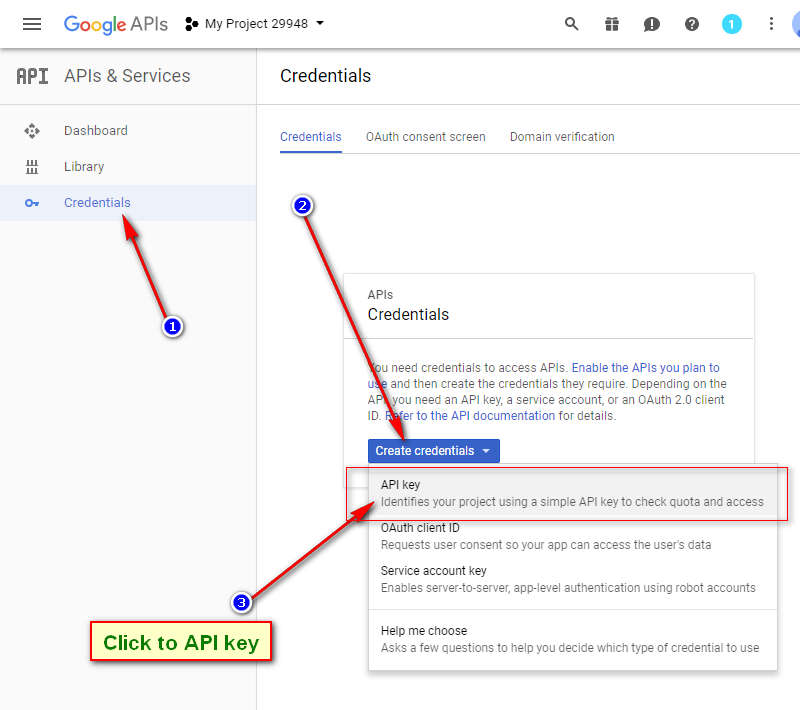Follow the Enable the APIs link
This screenshot has width=800, height=710.
click(645, 368)
